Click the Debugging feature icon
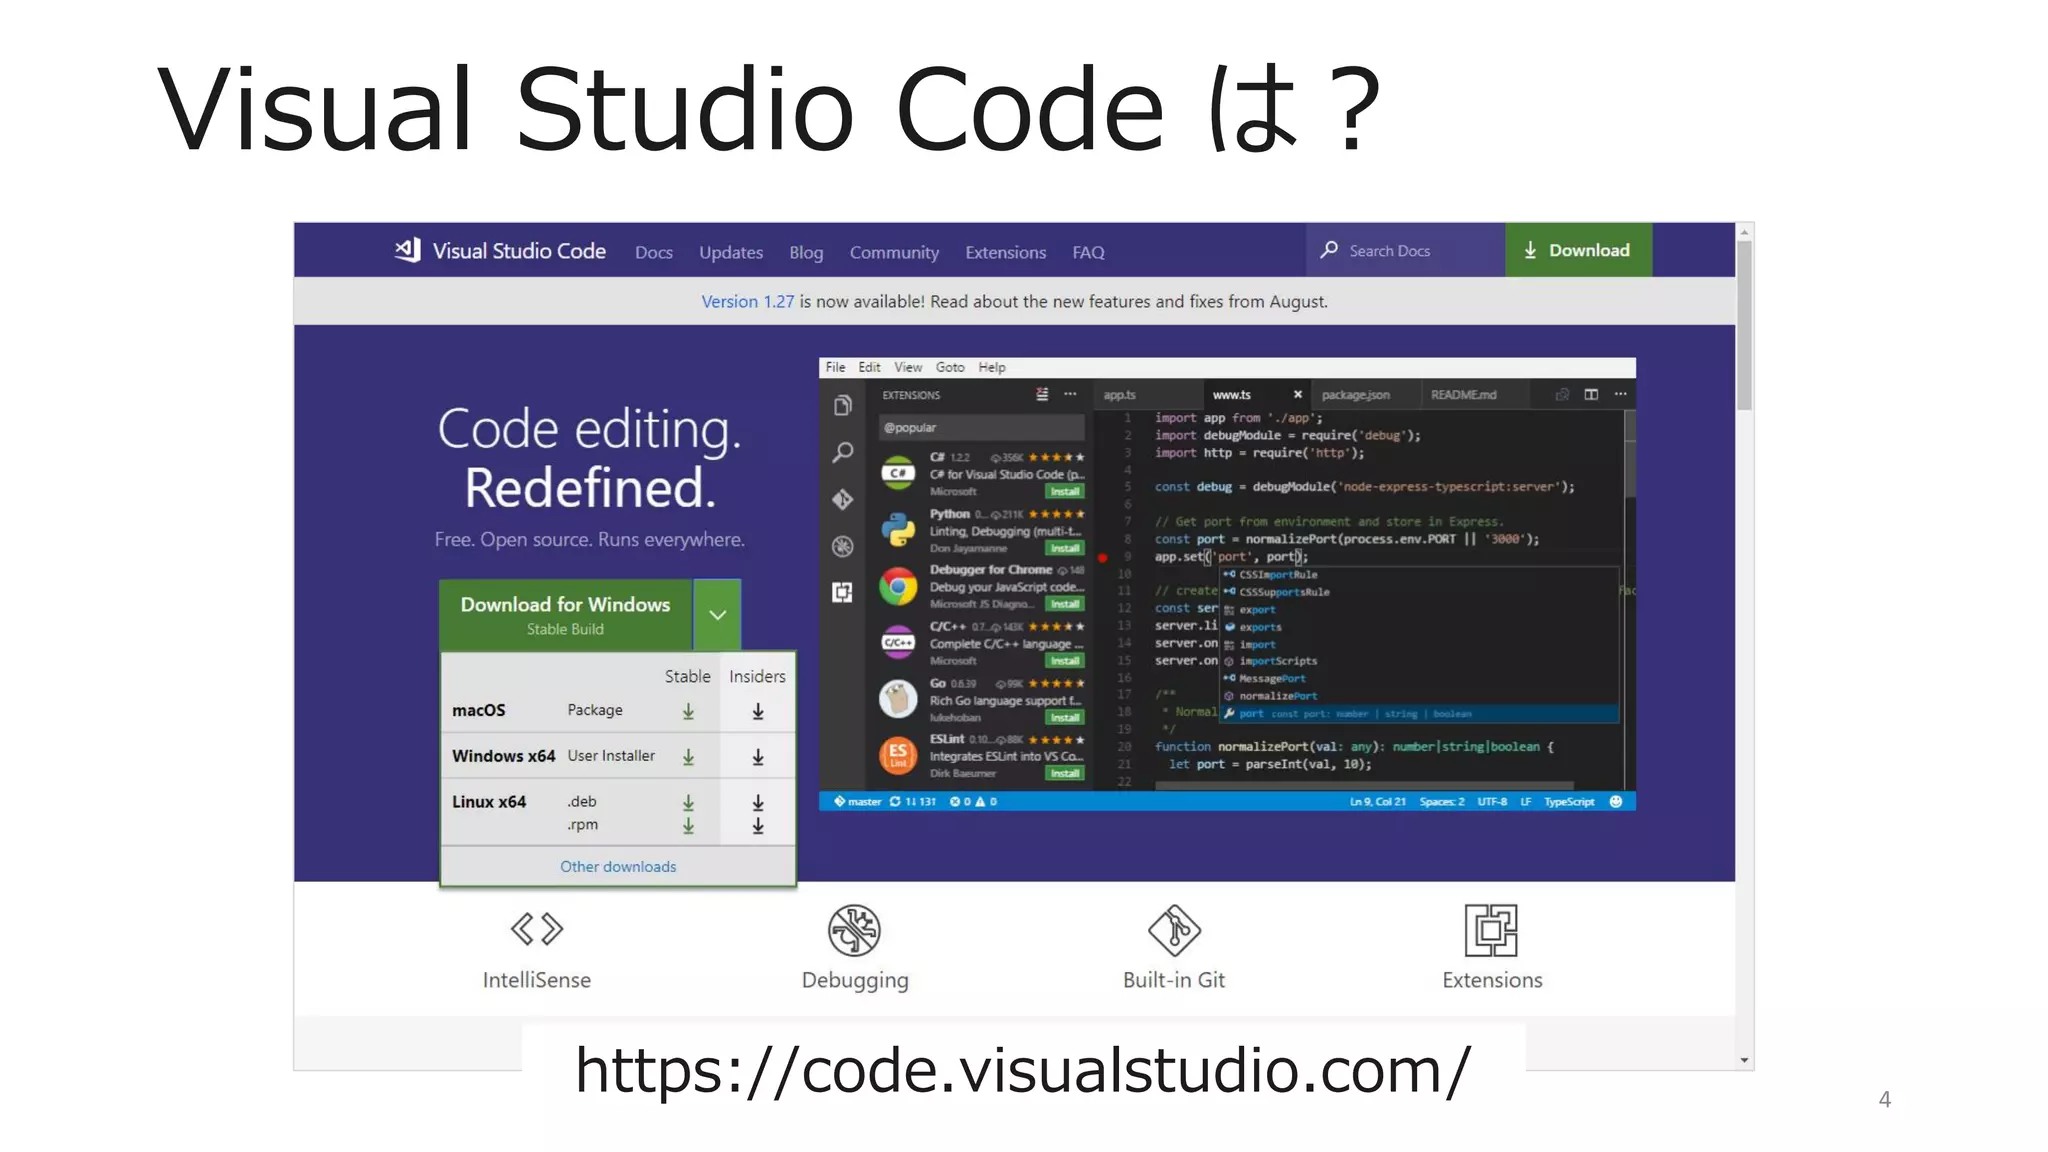The width and height of the screenshot is (2048, 1152). coord(854,930)
